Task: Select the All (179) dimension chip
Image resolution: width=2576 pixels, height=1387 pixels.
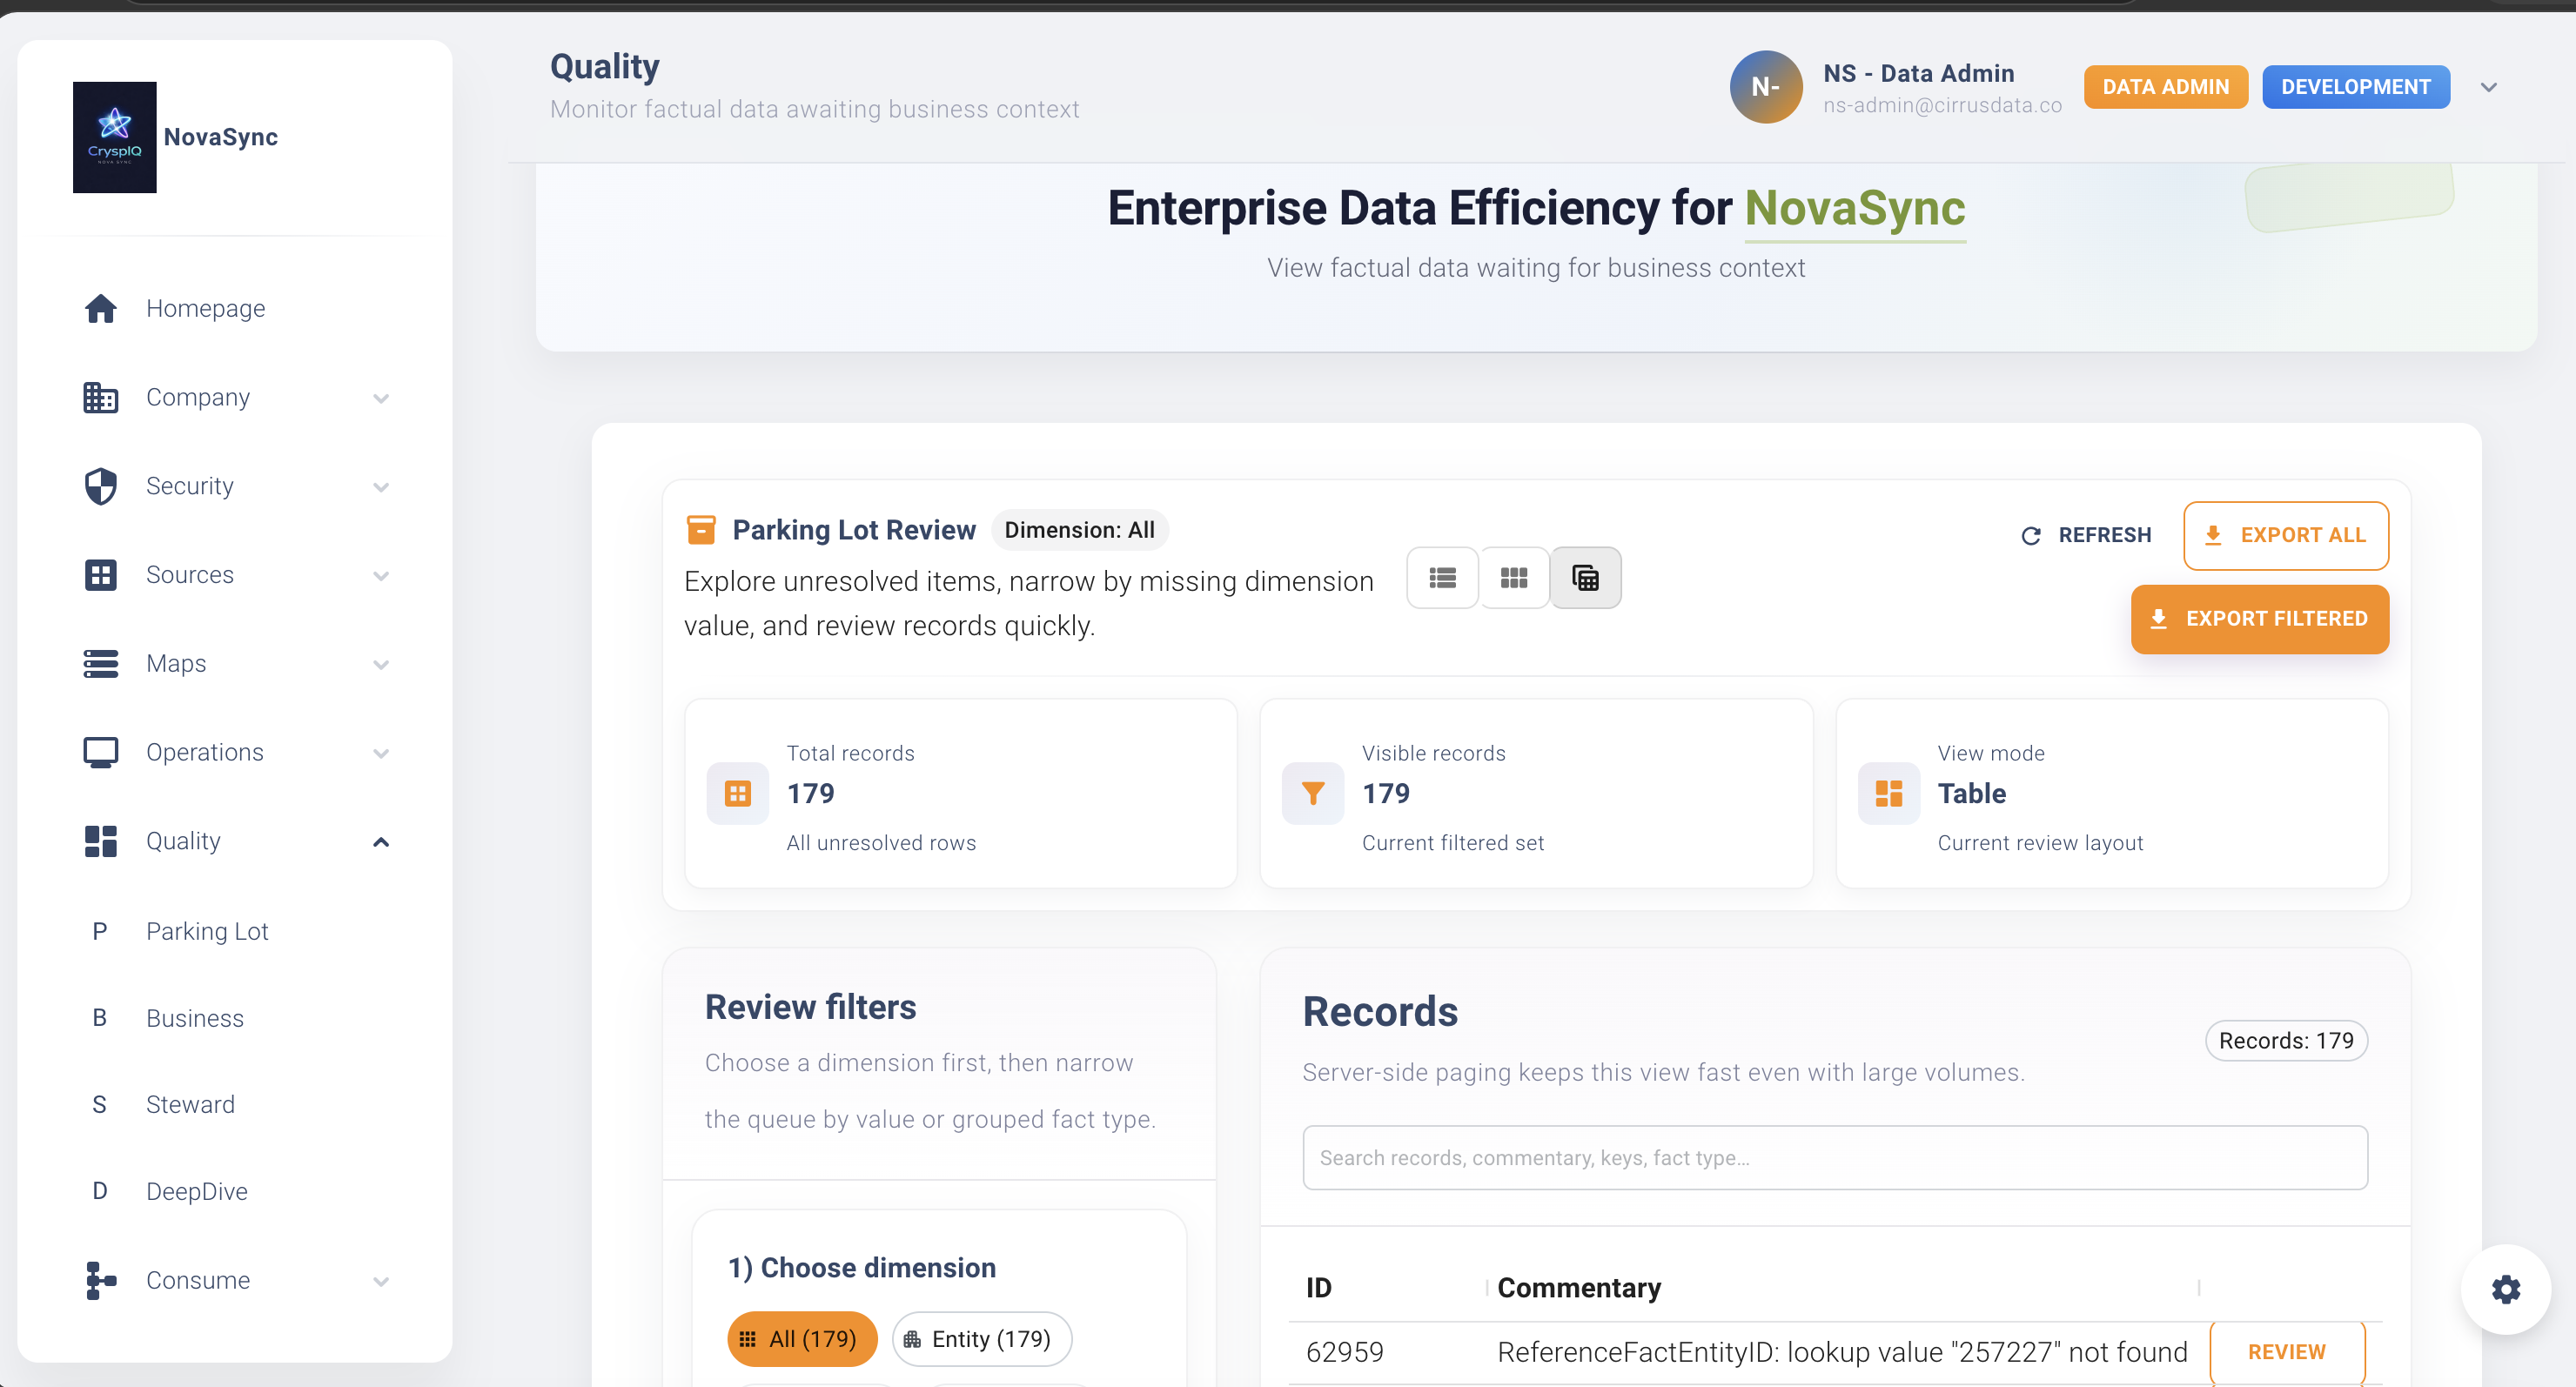Action: [x=802, y=1339]
